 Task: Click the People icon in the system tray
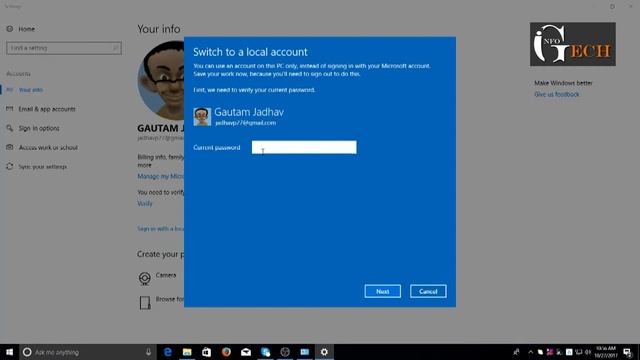(516, 352)
